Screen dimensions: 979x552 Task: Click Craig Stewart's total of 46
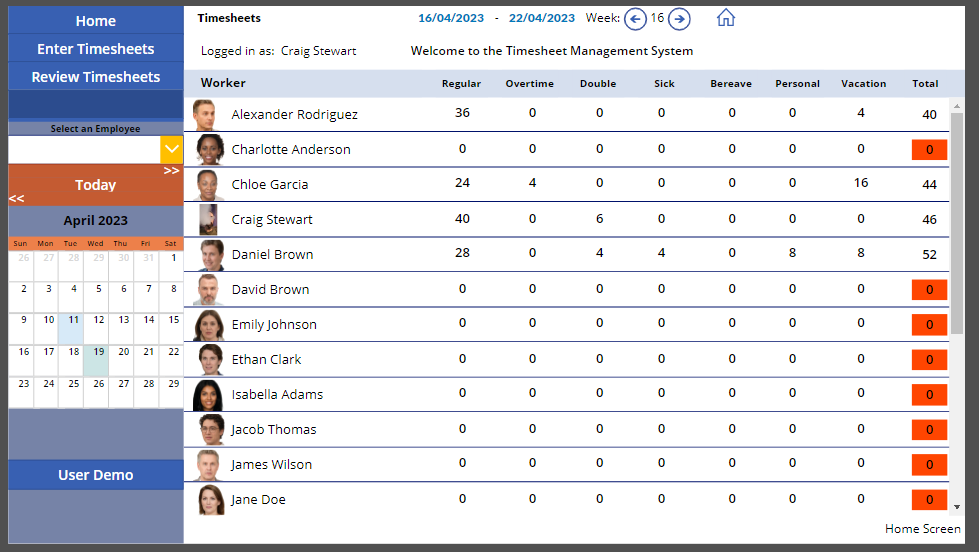(929, 220)
